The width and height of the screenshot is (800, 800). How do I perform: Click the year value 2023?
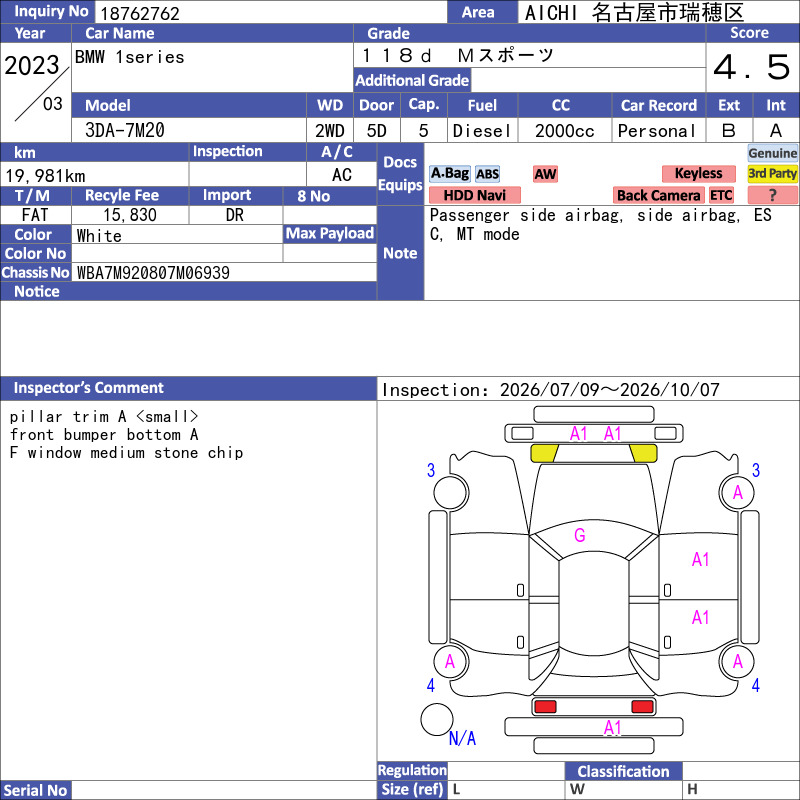coord(32,65)
